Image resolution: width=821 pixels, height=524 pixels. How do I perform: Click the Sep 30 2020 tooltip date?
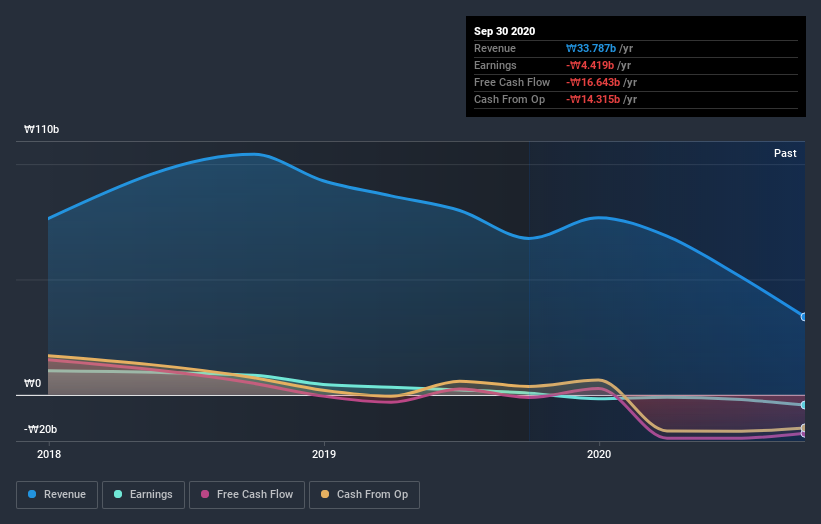tap(504, 31)
